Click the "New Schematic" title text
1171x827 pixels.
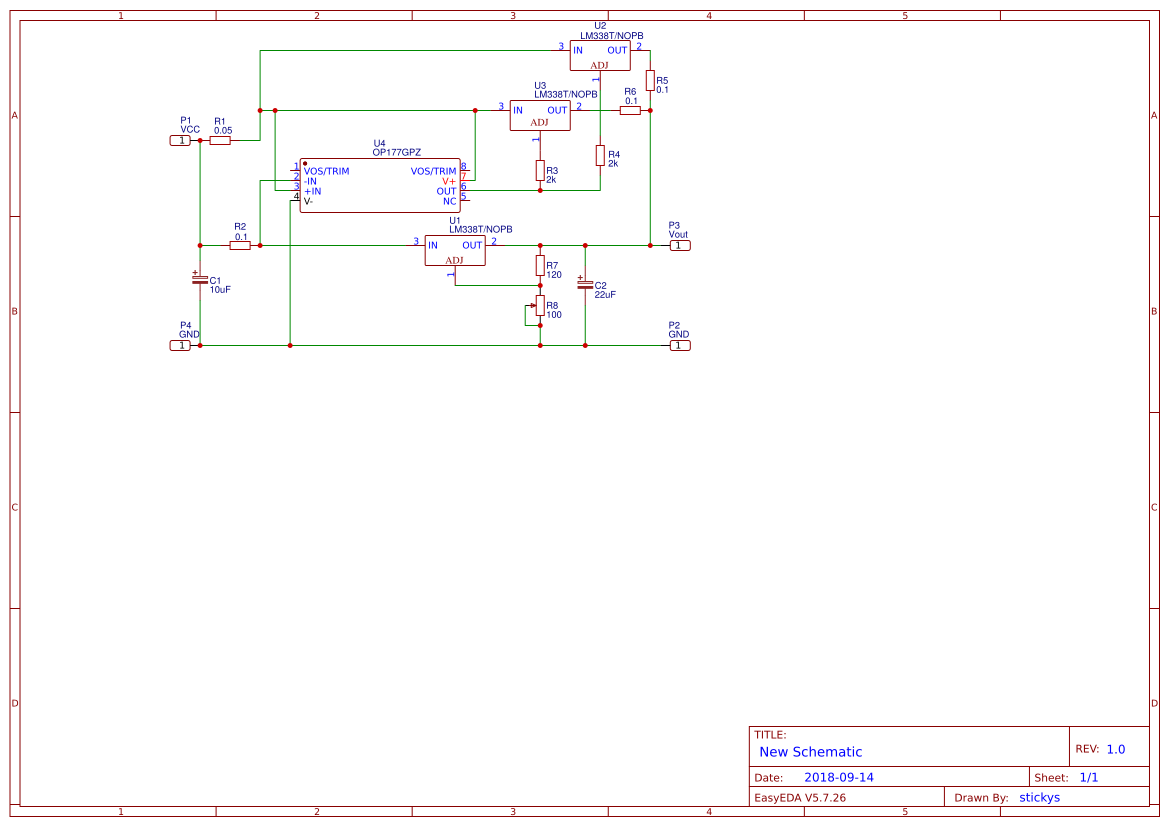tap(810, 752)
